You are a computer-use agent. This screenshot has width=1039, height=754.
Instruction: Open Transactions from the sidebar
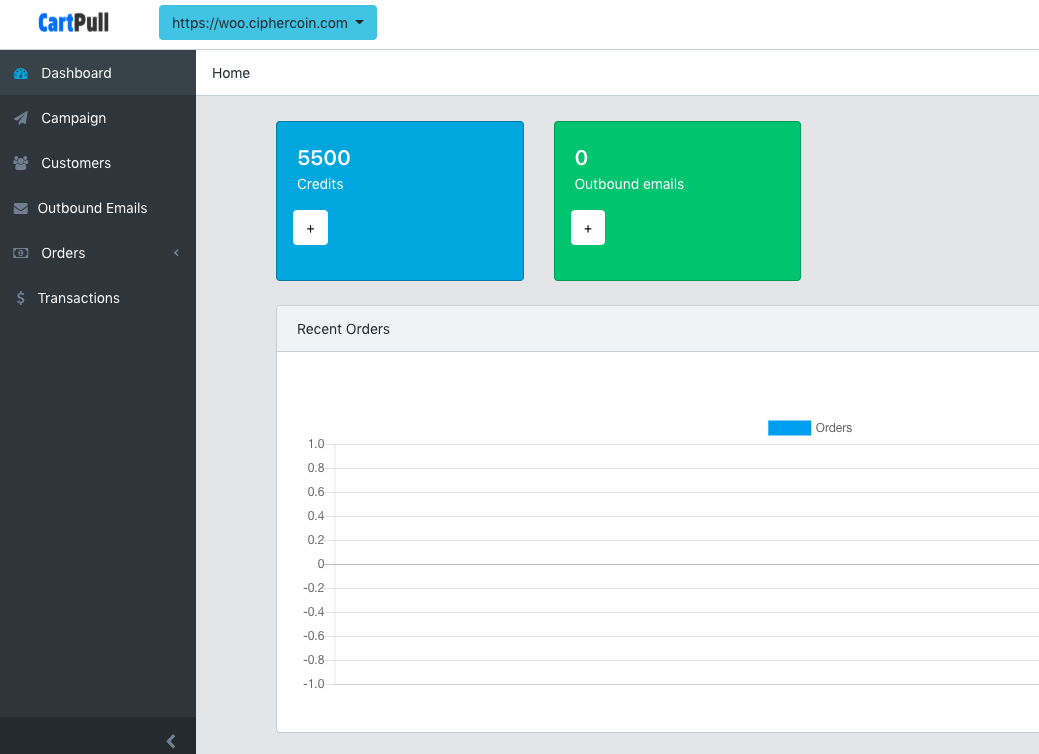pyautogui.click(x=78, y=298)
